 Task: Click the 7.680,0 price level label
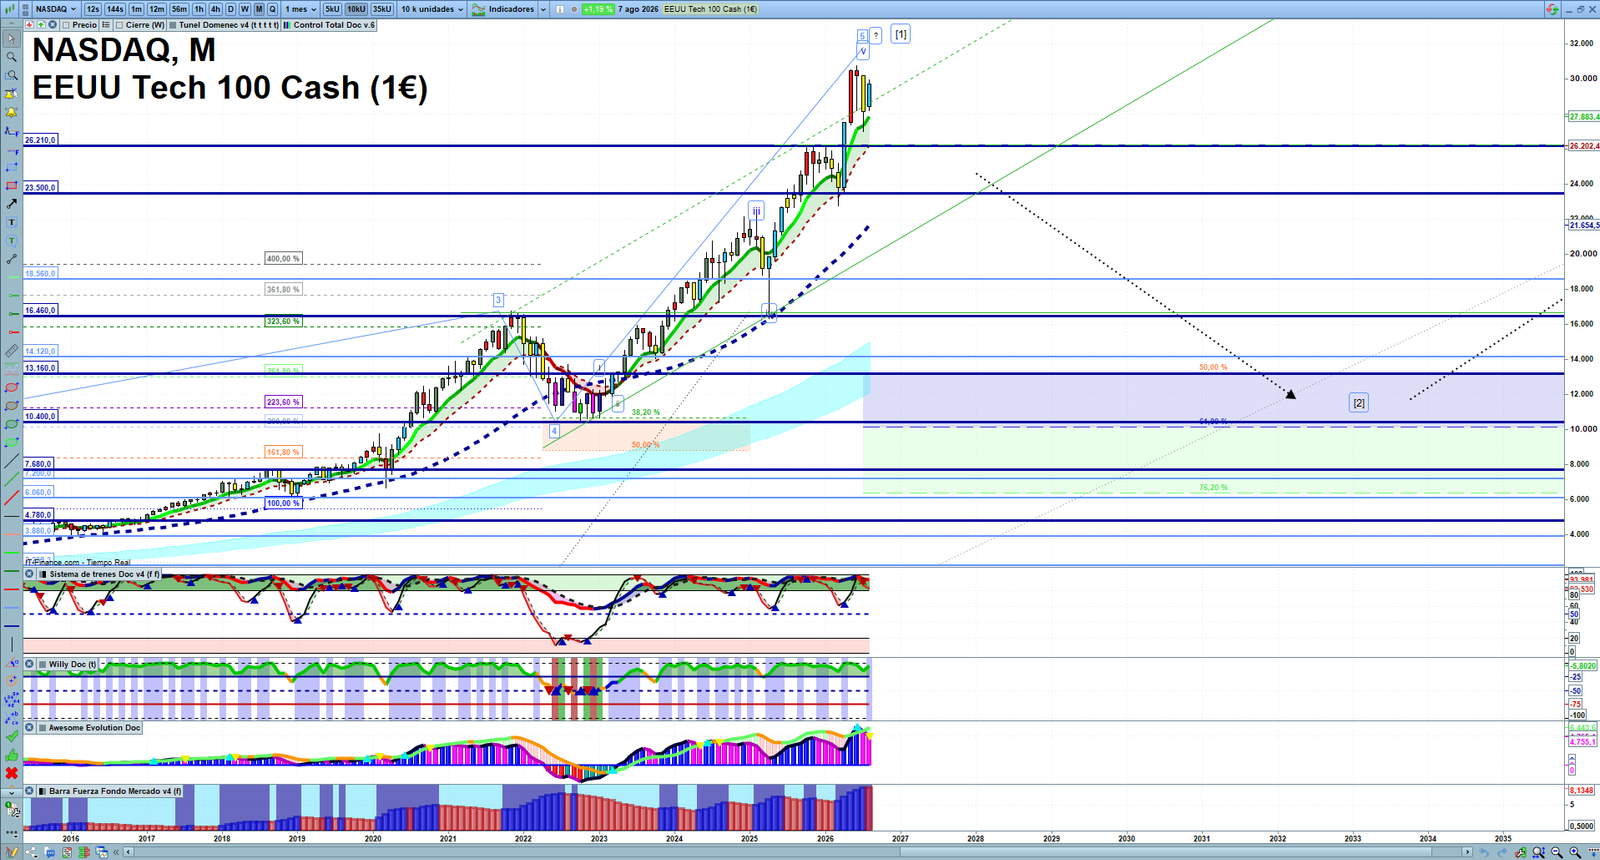39,464
